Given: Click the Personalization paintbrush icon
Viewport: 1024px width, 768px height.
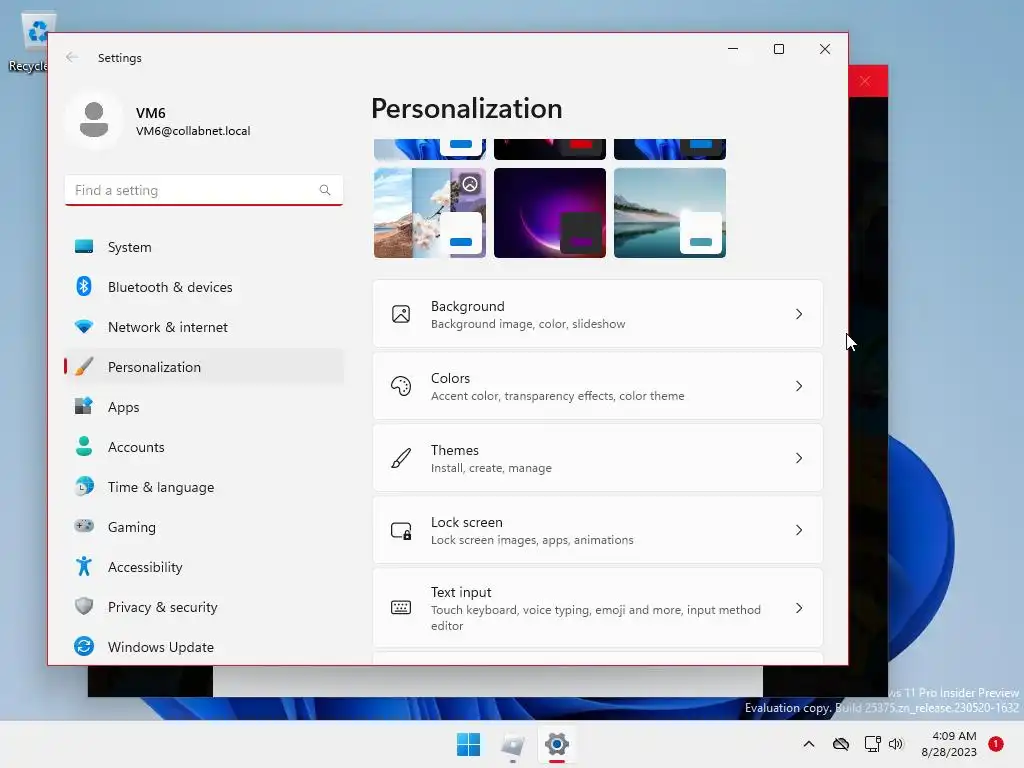Looking at the screenshot, I should tap(84, 366).
